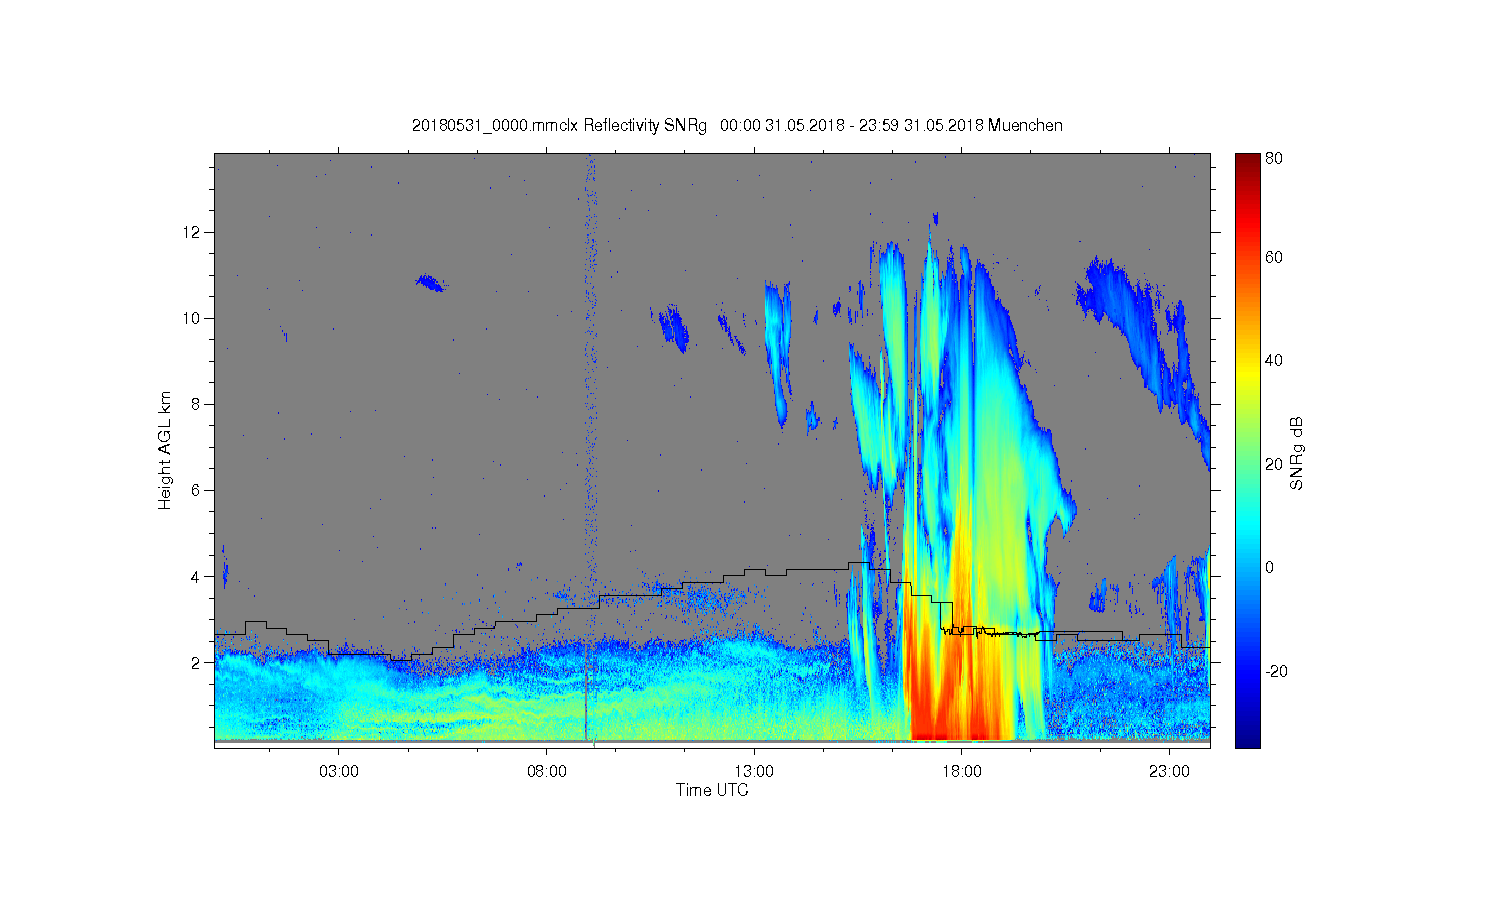The height and width of the screenshot is (900, 1500).
Task: Click the 23:00 time tick label
Action: 1169,772
